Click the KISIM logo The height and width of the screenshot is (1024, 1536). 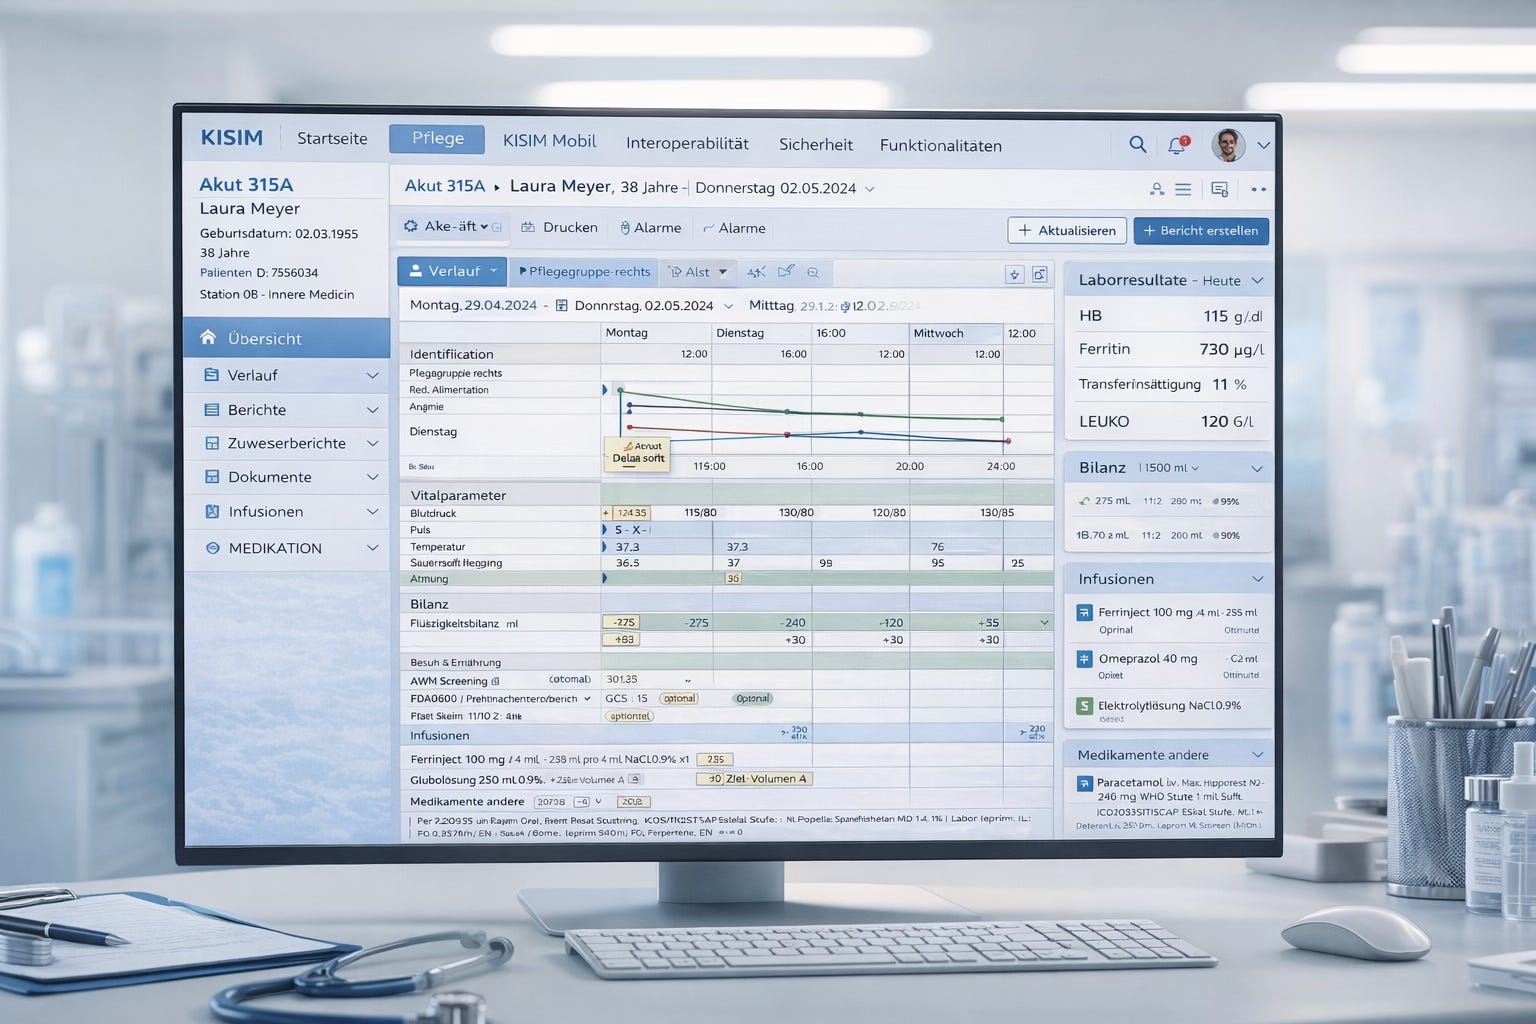[232, 138]
